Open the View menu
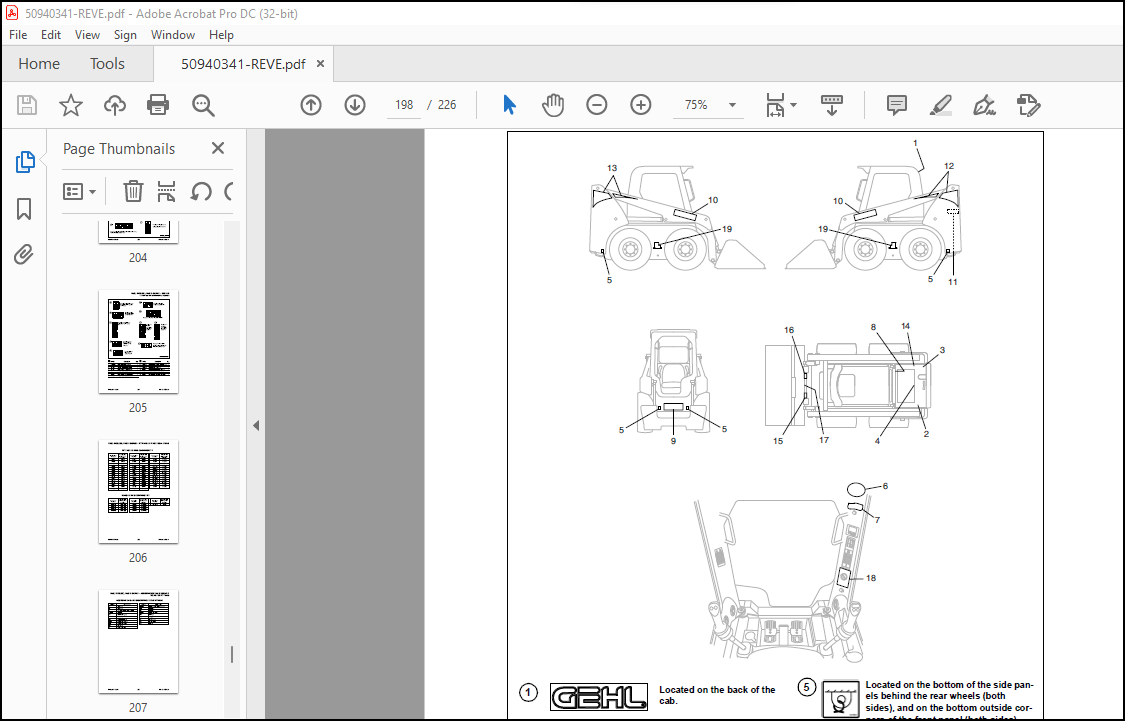This screenshot has width=1125, height=721. point(87,34)
